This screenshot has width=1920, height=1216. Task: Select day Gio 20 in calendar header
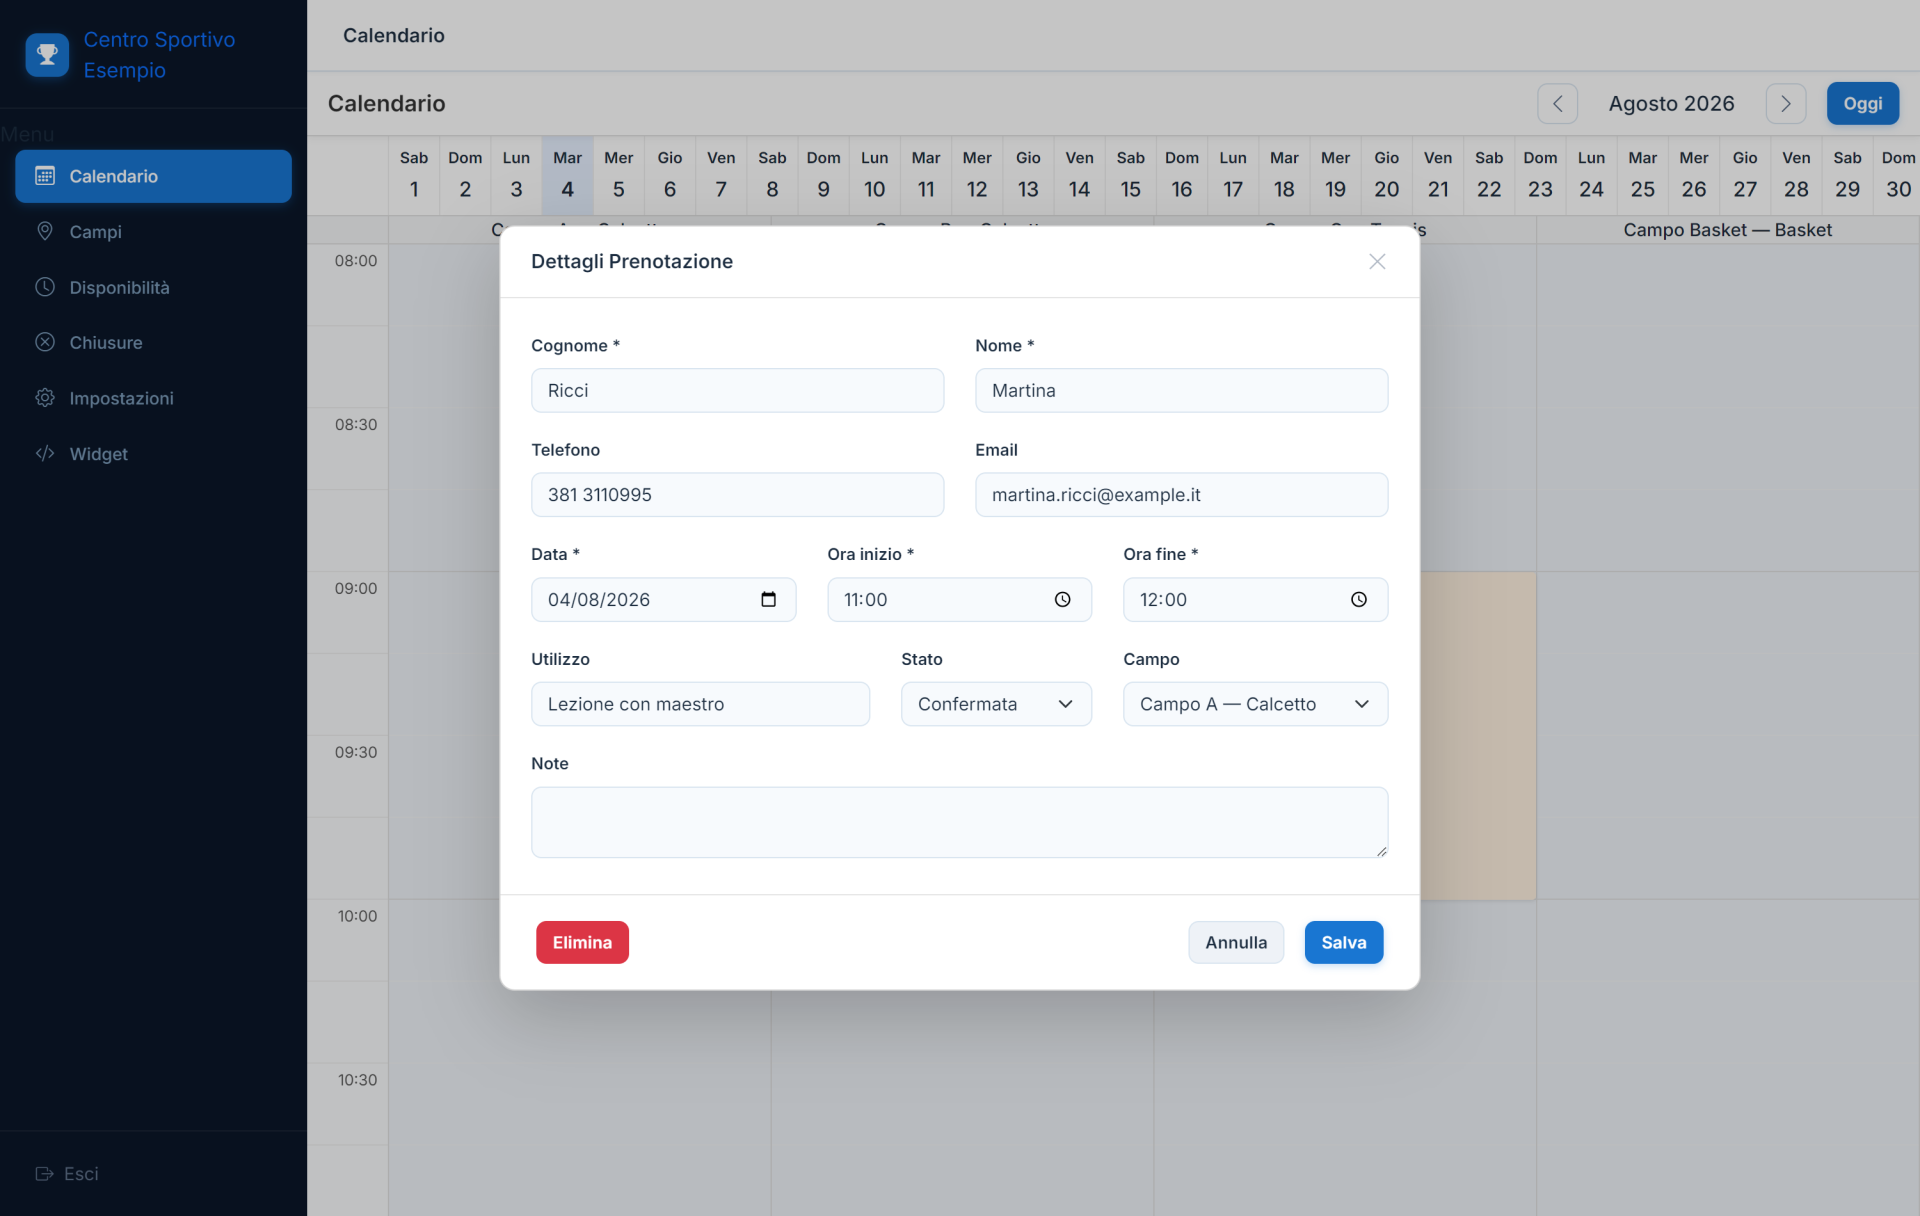click(x=1386, y=175)
